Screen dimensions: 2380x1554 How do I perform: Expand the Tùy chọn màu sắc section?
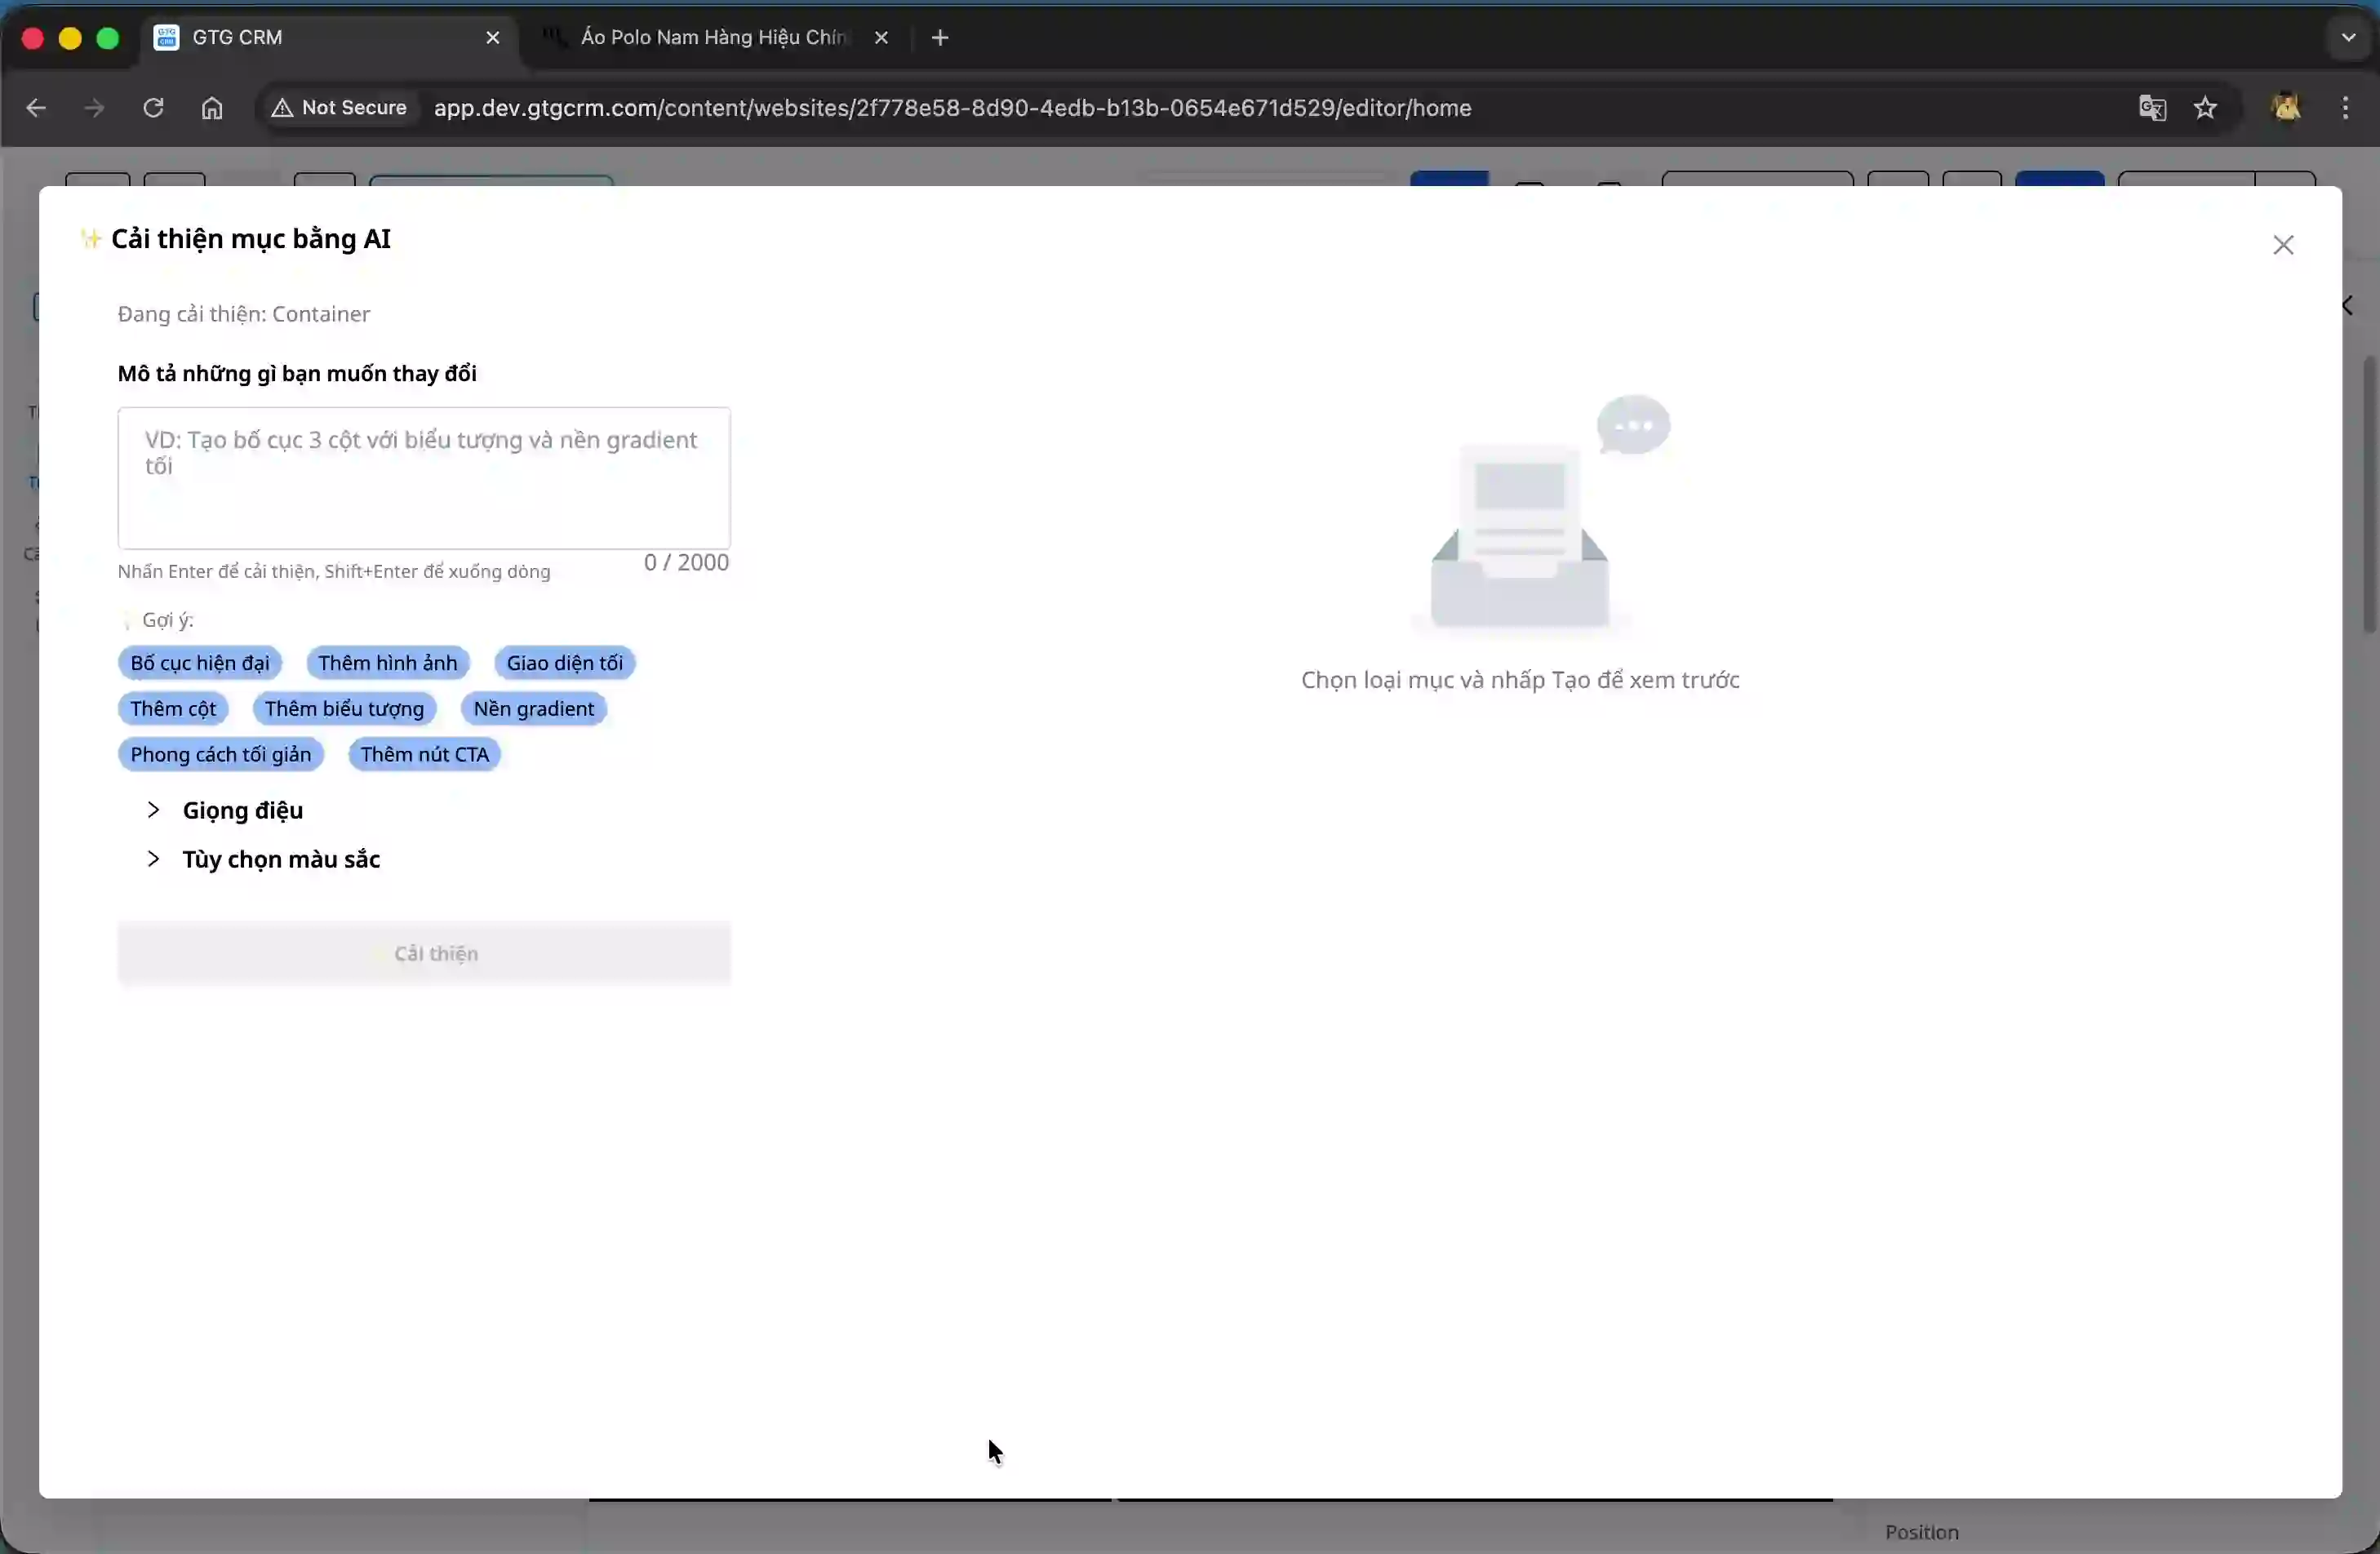[281, 859]
